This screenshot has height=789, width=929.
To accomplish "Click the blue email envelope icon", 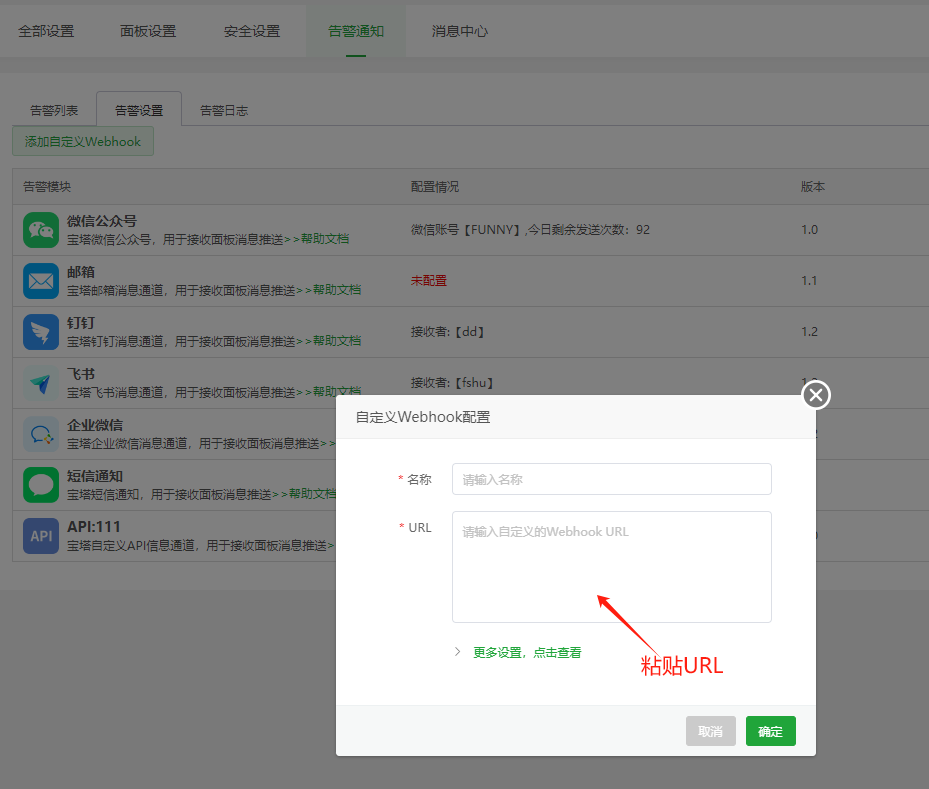I will pos(41,281).
